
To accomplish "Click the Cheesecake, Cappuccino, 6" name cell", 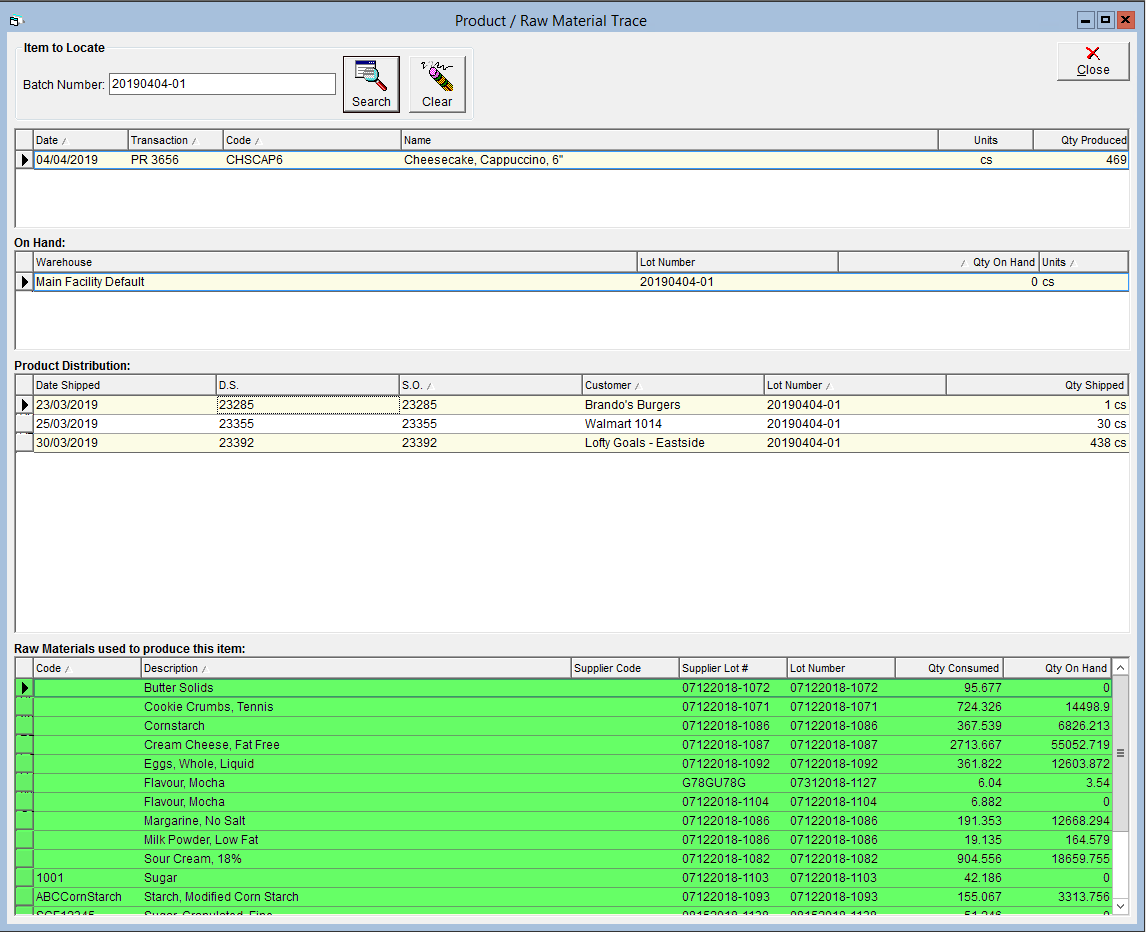I will click(x=669, y=160).
